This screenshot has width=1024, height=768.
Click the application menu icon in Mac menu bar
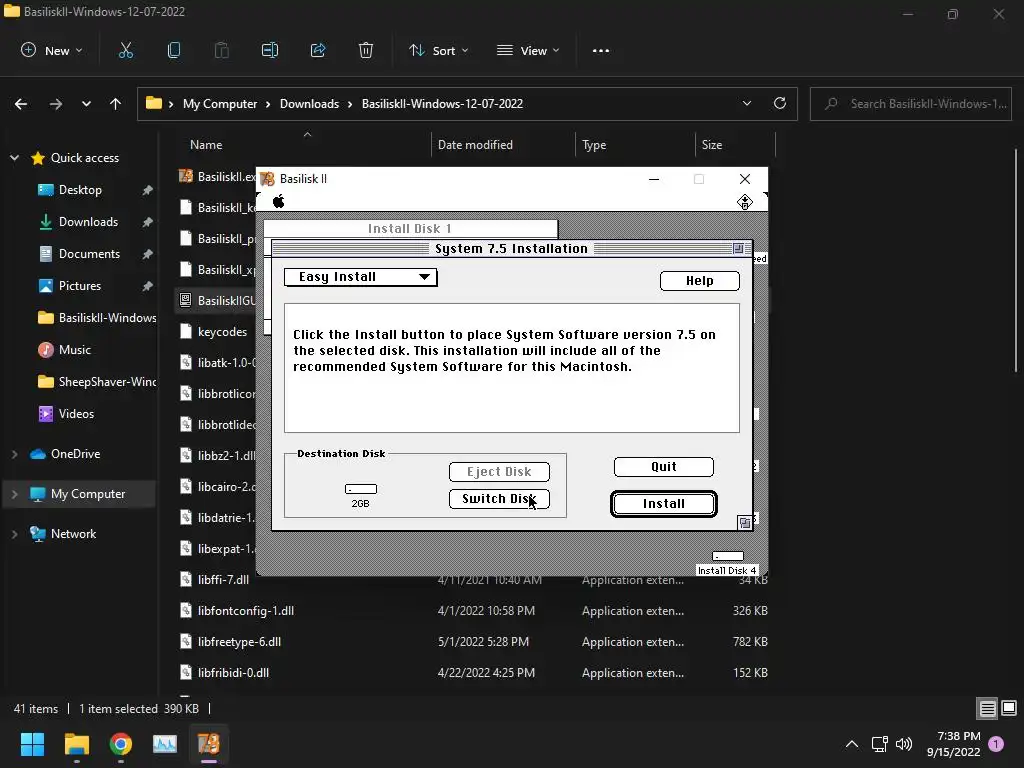(745, 202)
